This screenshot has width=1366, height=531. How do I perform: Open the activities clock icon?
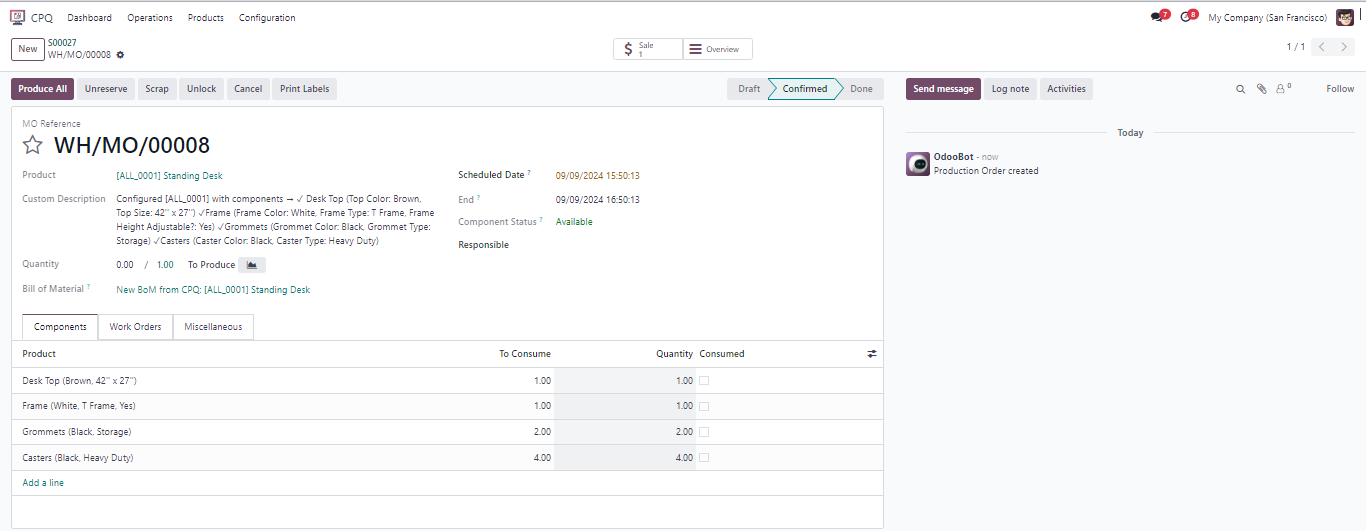[1187, 17]
